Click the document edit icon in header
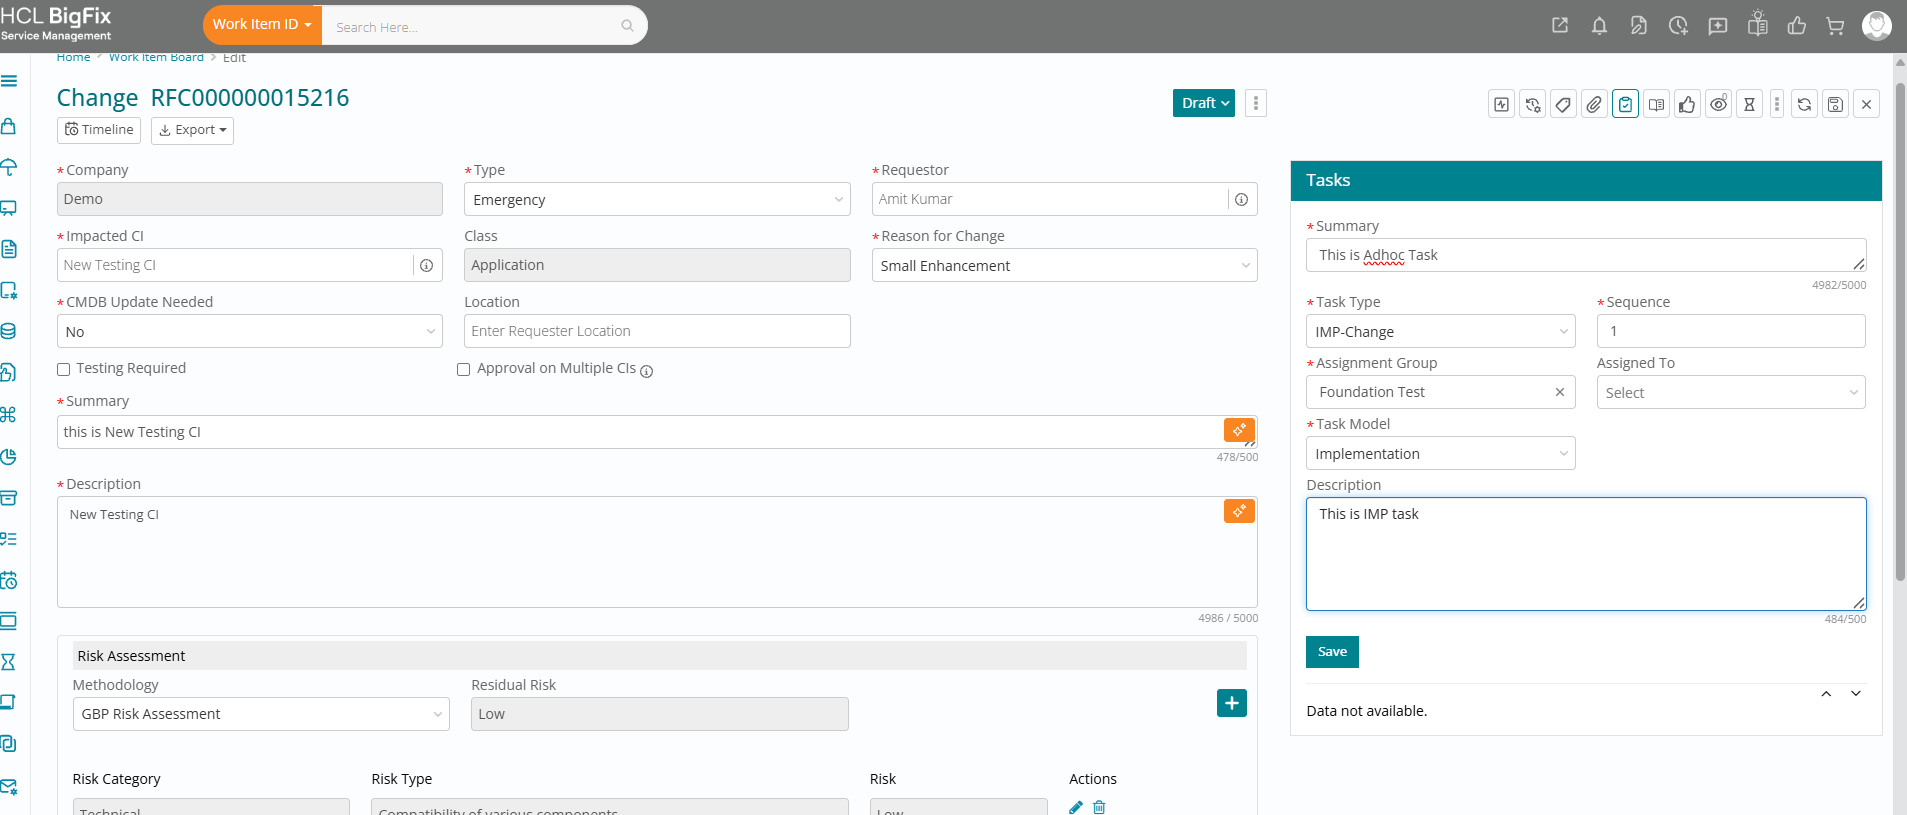The width and height of the screenshot is (1907, 815). [x=1638, y=26]
